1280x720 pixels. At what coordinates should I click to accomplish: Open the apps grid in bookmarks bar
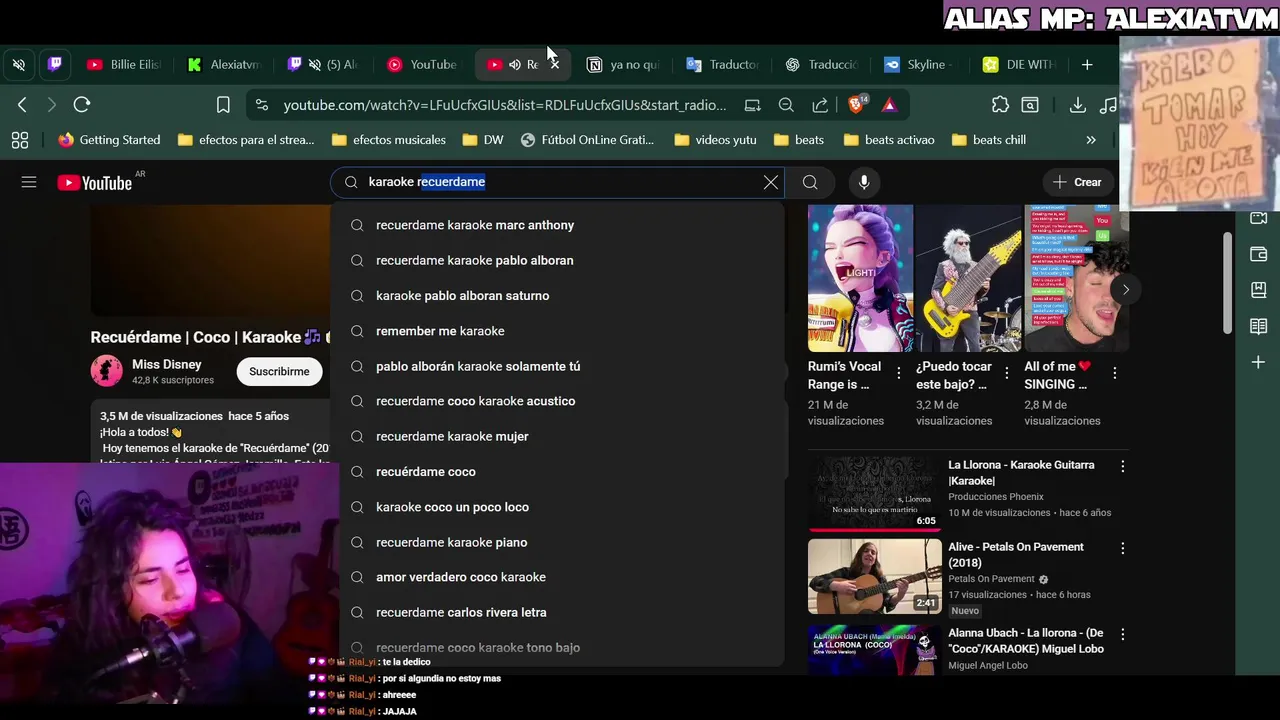point(19,140)
